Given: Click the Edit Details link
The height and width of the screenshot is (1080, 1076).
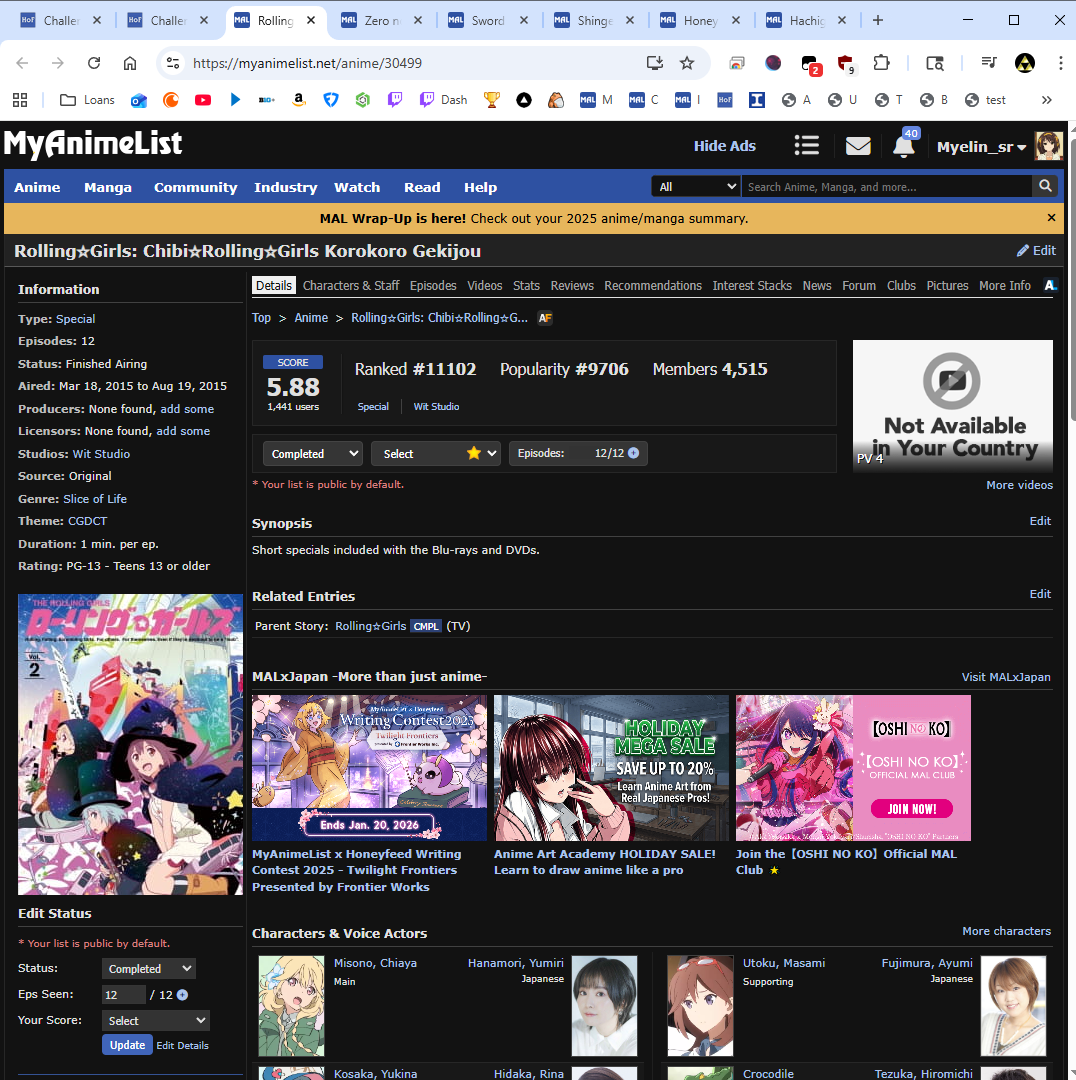Looking at the screenshot, I should 183,1046.
